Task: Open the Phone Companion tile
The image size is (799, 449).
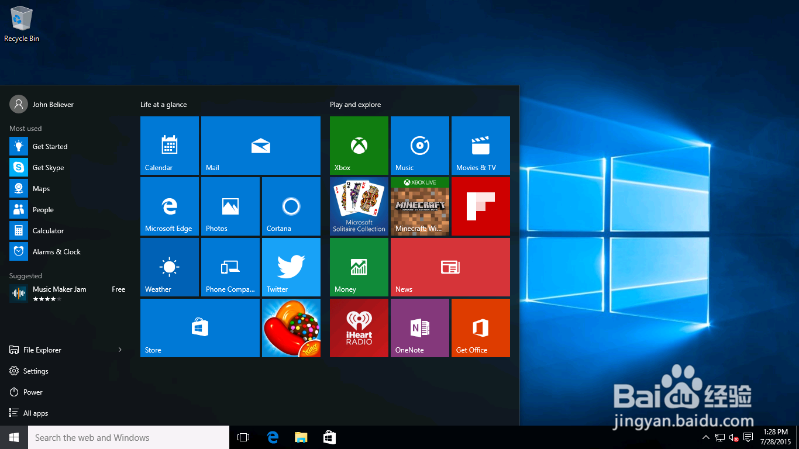Action: point(230,267)
